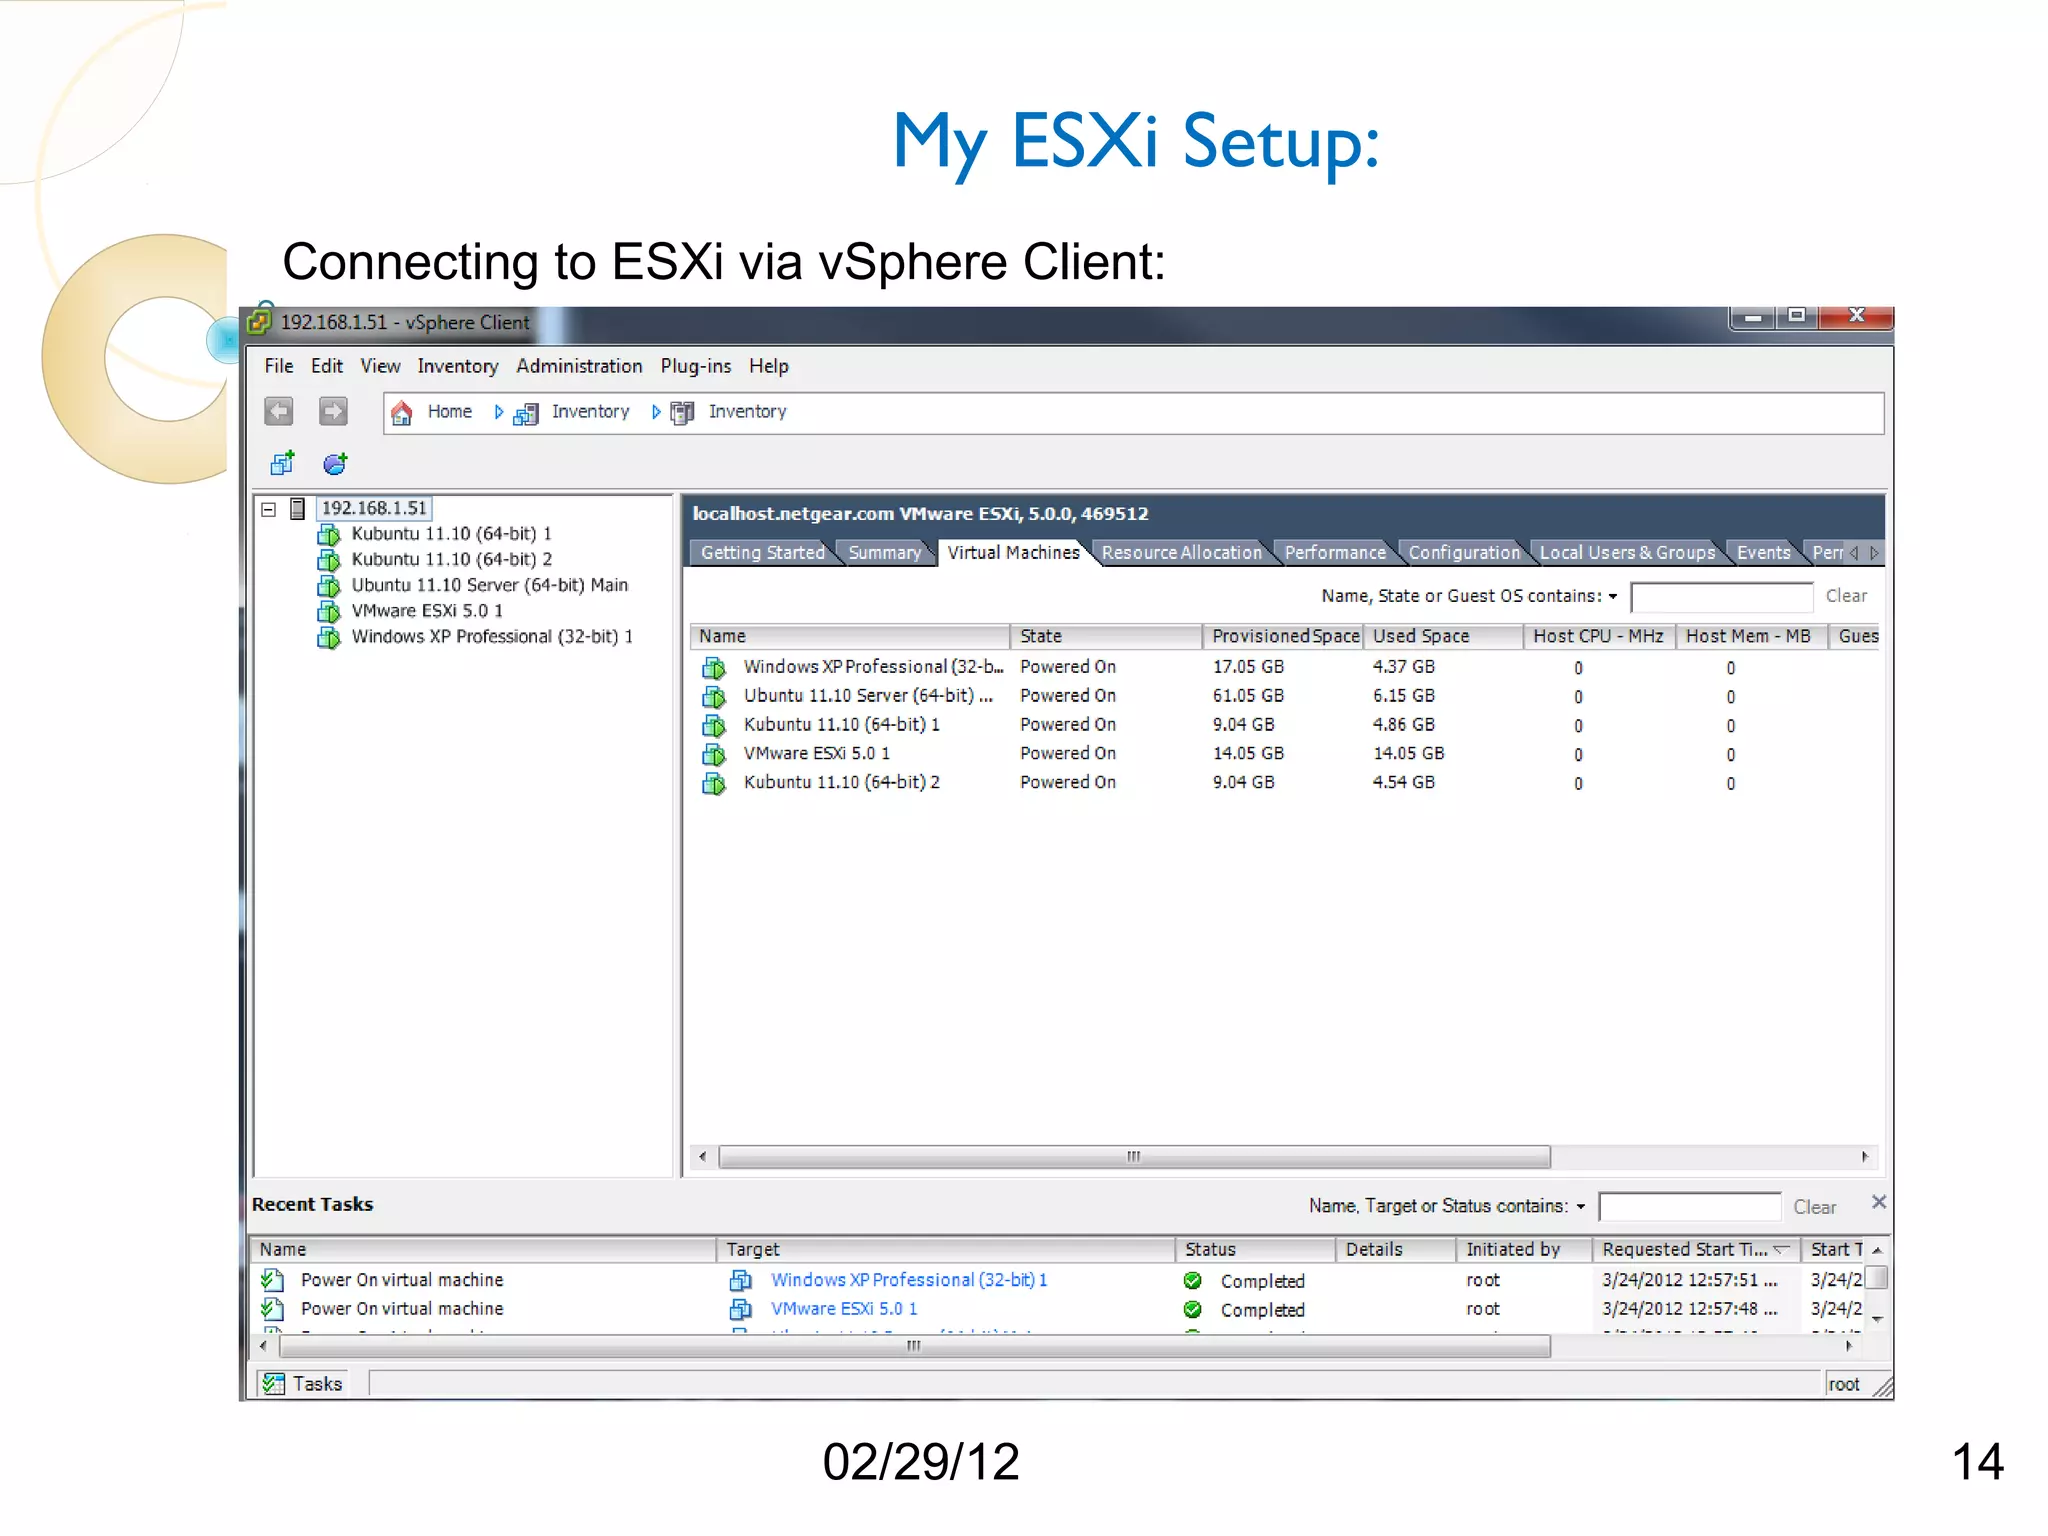The width and height of the screenshot is (2048, 1536).
Task: Open the Windows XP Professional (32-bit) 1 target link
Action: (x=909, y=1280)
